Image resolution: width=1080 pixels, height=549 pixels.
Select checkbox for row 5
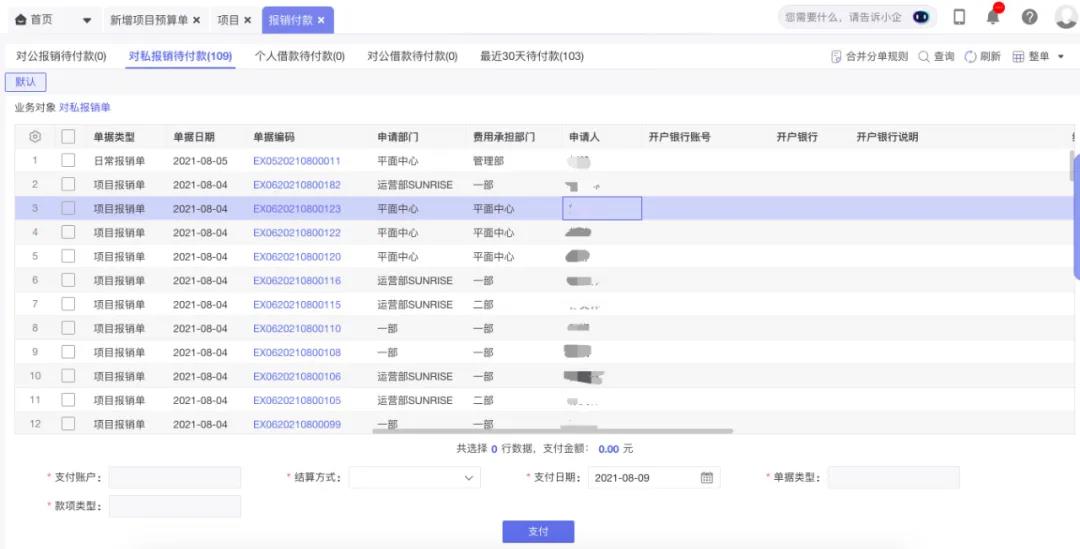click(x=68, y=257)
